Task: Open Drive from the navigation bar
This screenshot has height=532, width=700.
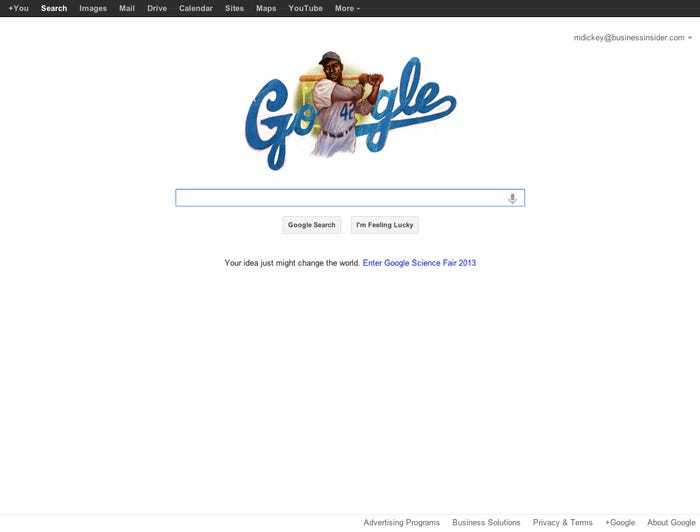Action: 157,8
